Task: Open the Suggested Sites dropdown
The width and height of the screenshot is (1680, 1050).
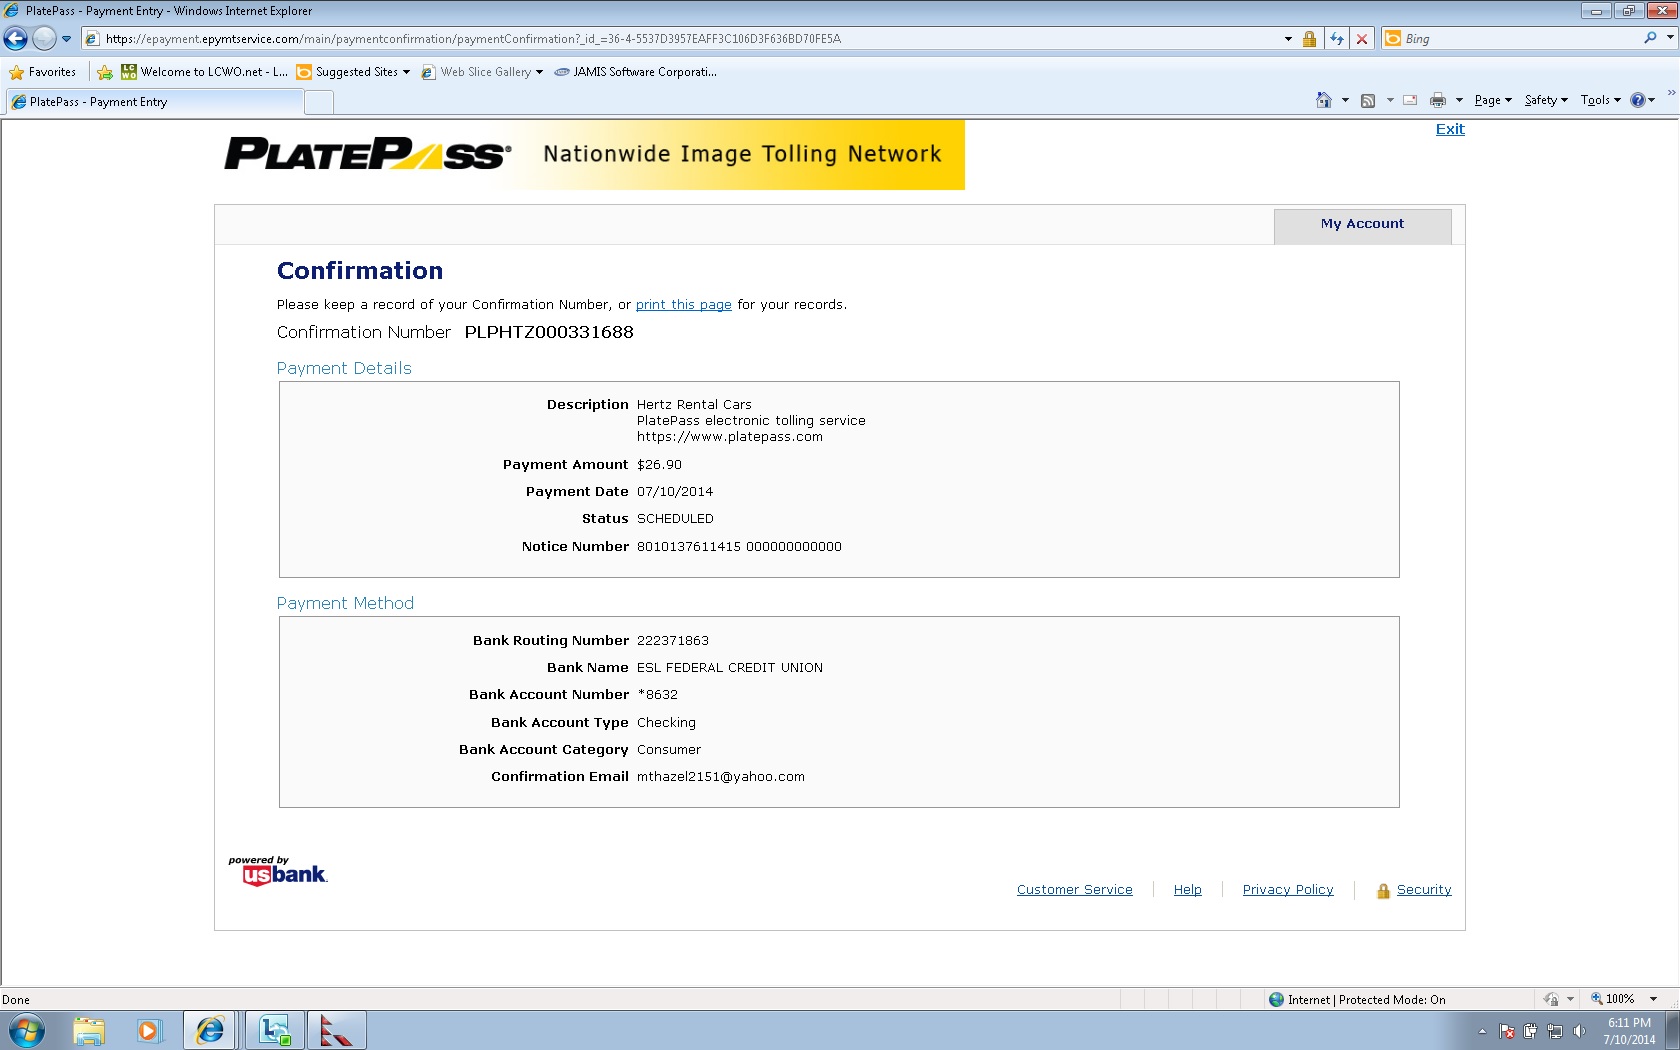Action: (x=353, y=72)
